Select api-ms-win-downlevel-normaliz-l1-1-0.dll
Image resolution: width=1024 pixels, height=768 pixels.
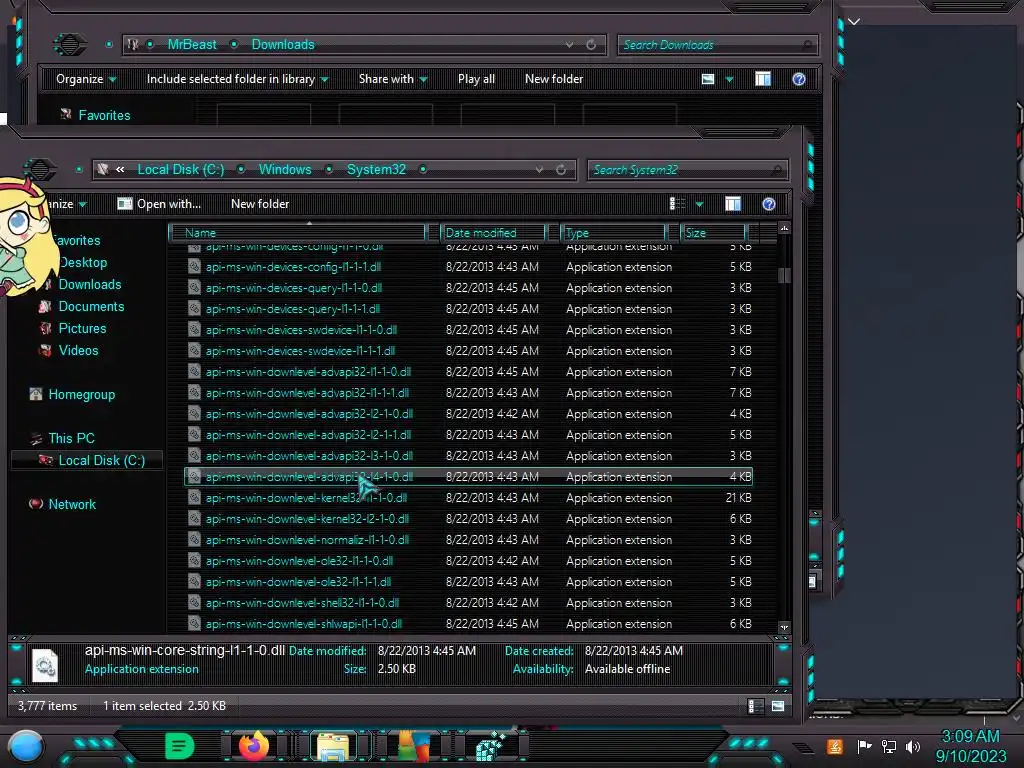click(x=469, y=540)
